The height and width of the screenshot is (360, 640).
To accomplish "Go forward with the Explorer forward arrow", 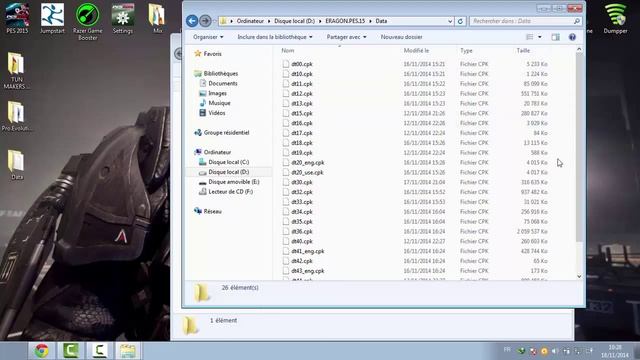I will 205,21.
